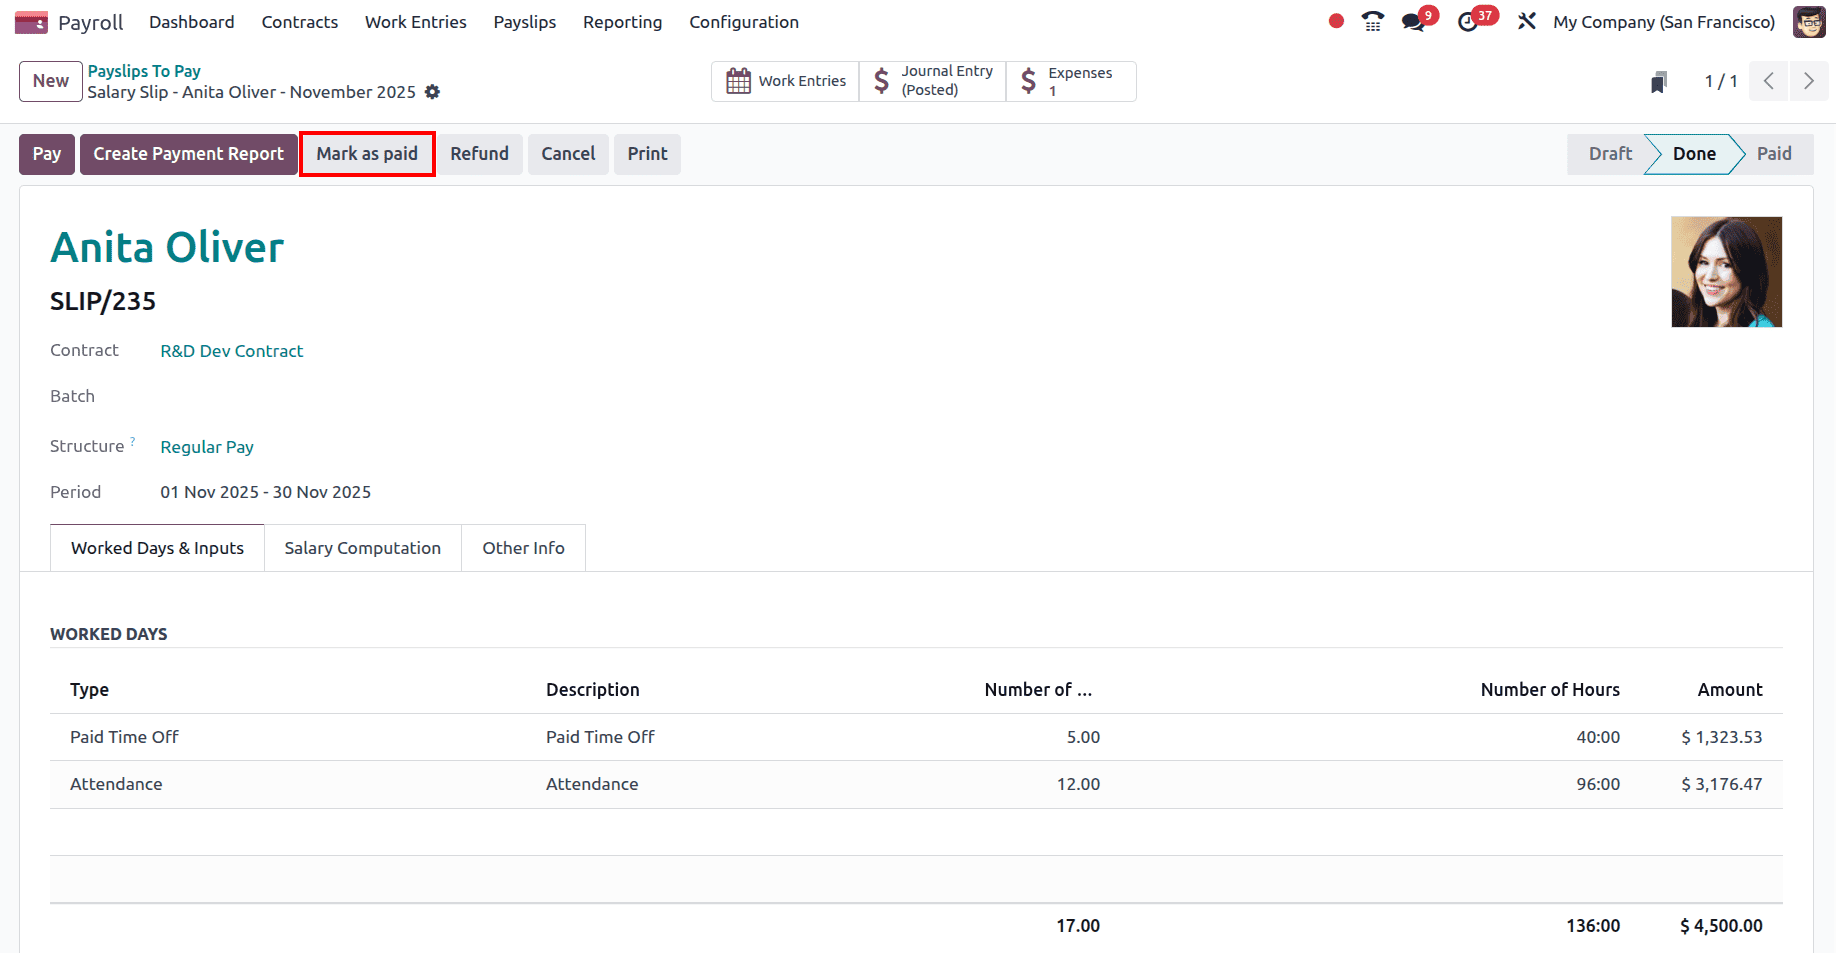Open the Reporting menu

click(622, 21)
